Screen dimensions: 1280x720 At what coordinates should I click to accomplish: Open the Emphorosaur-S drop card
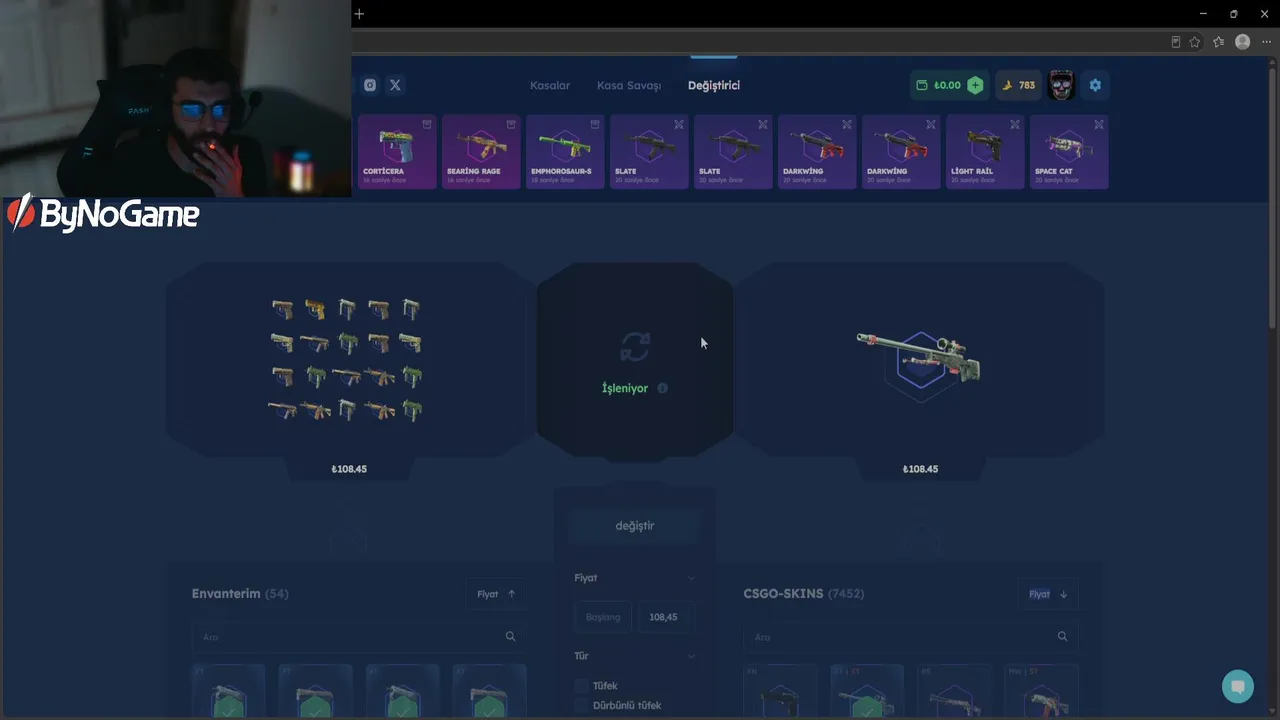(x=565, y=152)
